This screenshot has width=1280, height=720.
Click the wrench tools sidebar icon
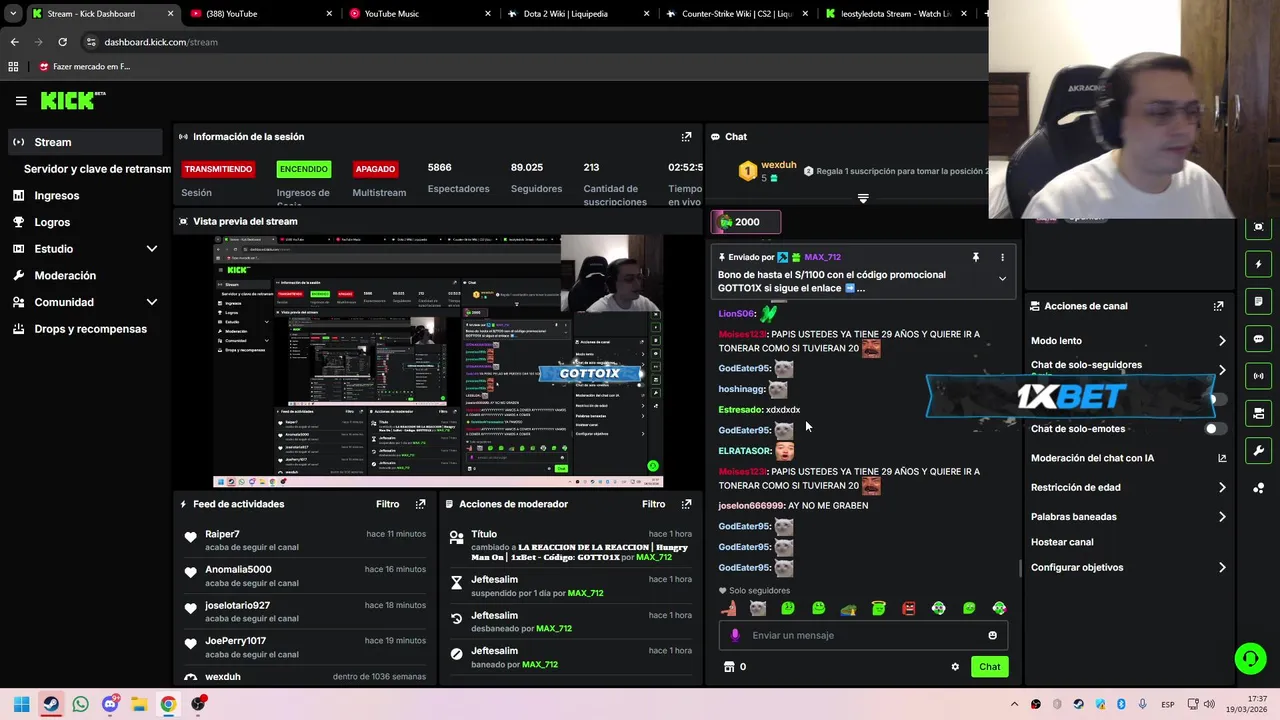click(1258, 451)
